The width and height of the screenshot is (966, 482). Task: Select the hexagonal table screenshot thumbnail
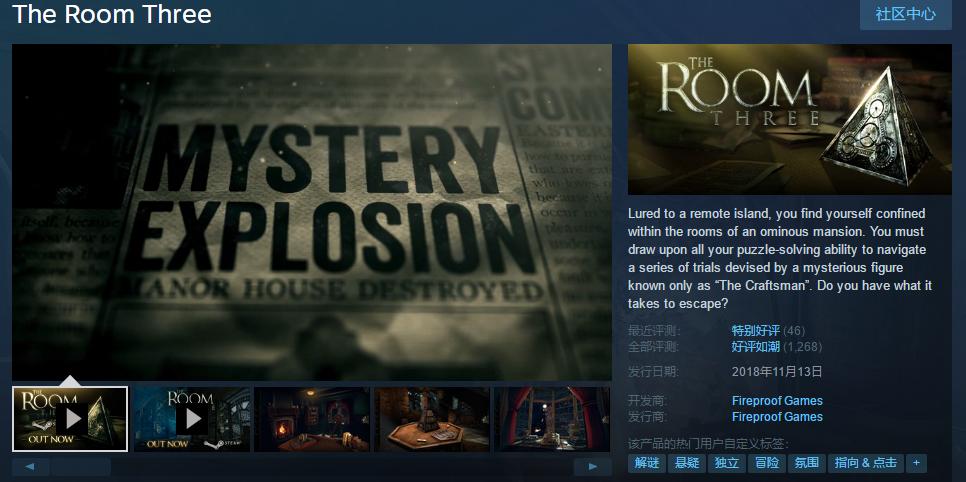(x=432, y=419)
